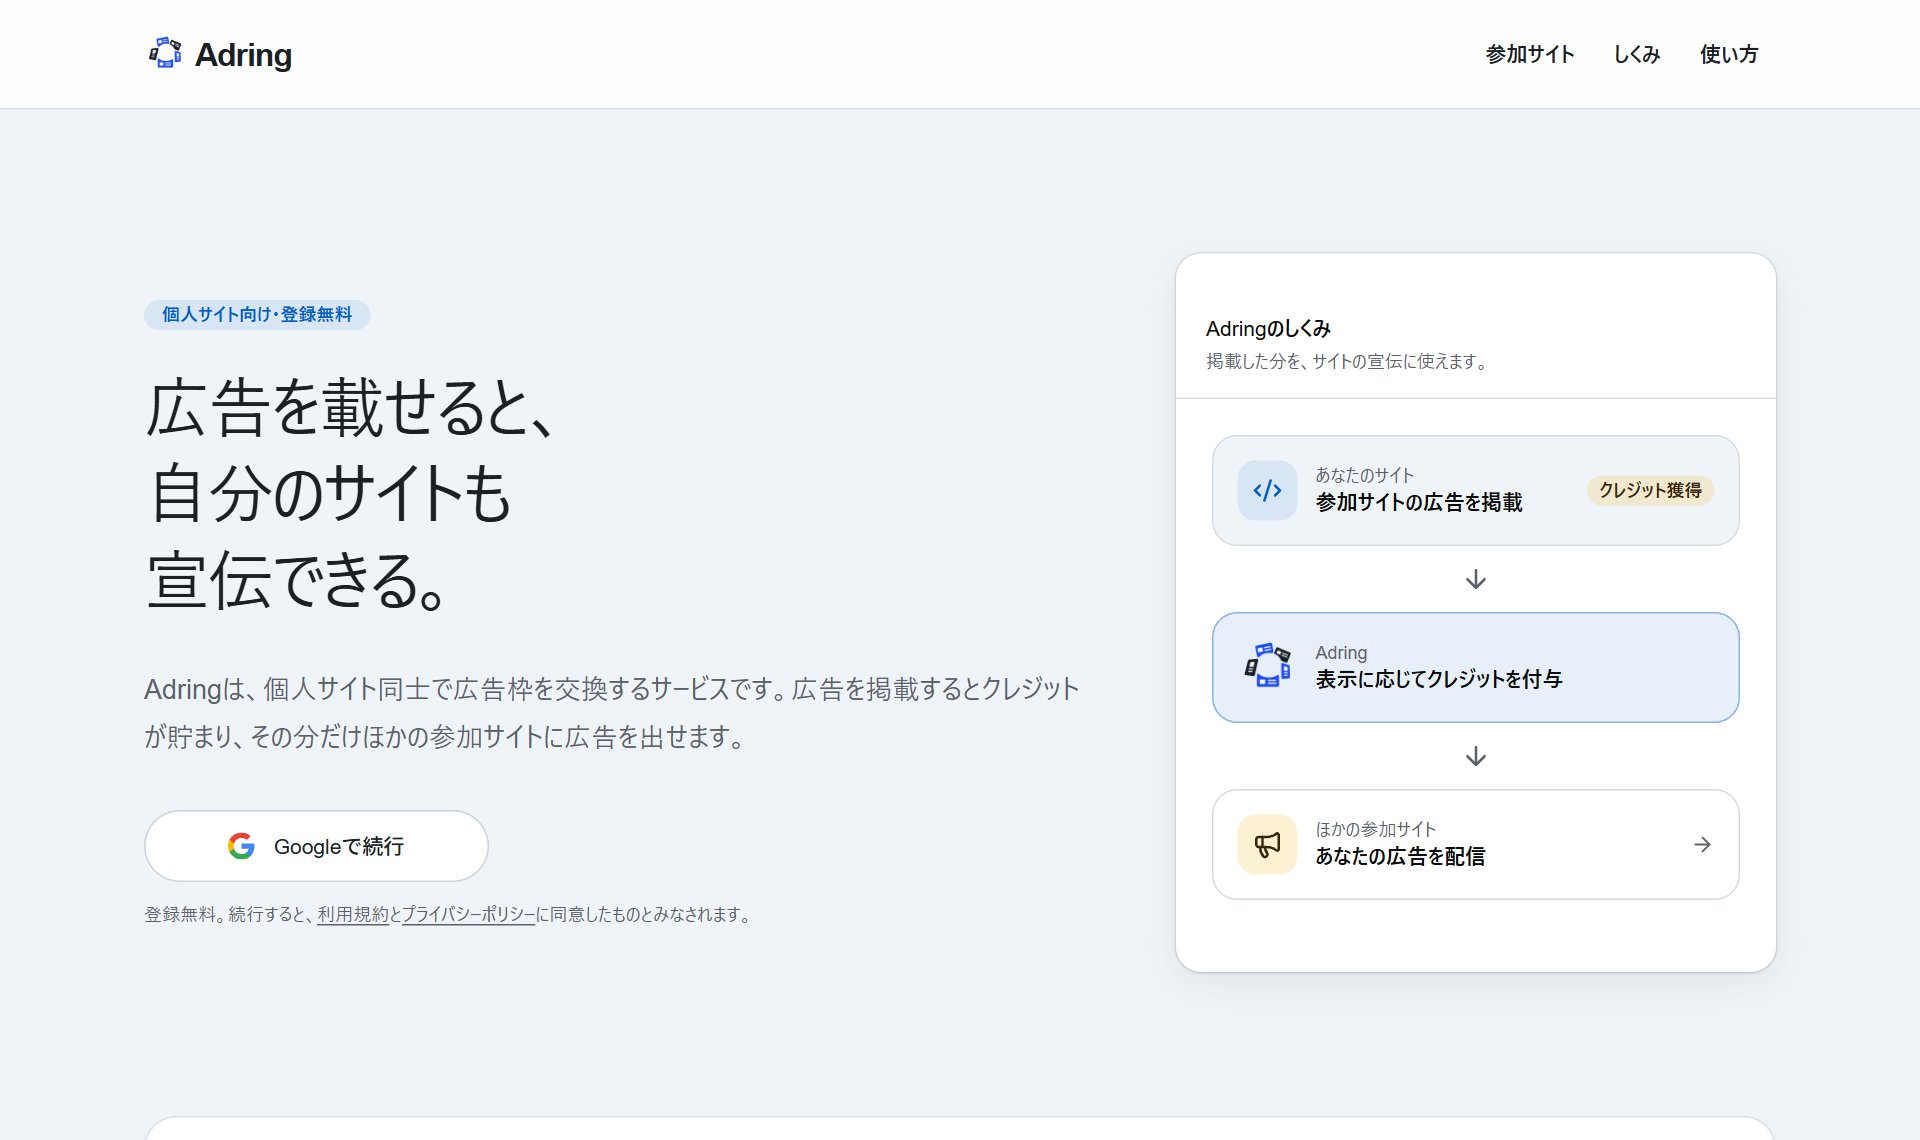Viewport: 1920px width, 1140px height.
Task: Click the Googleで続行 button
Action: click(316, 846)
